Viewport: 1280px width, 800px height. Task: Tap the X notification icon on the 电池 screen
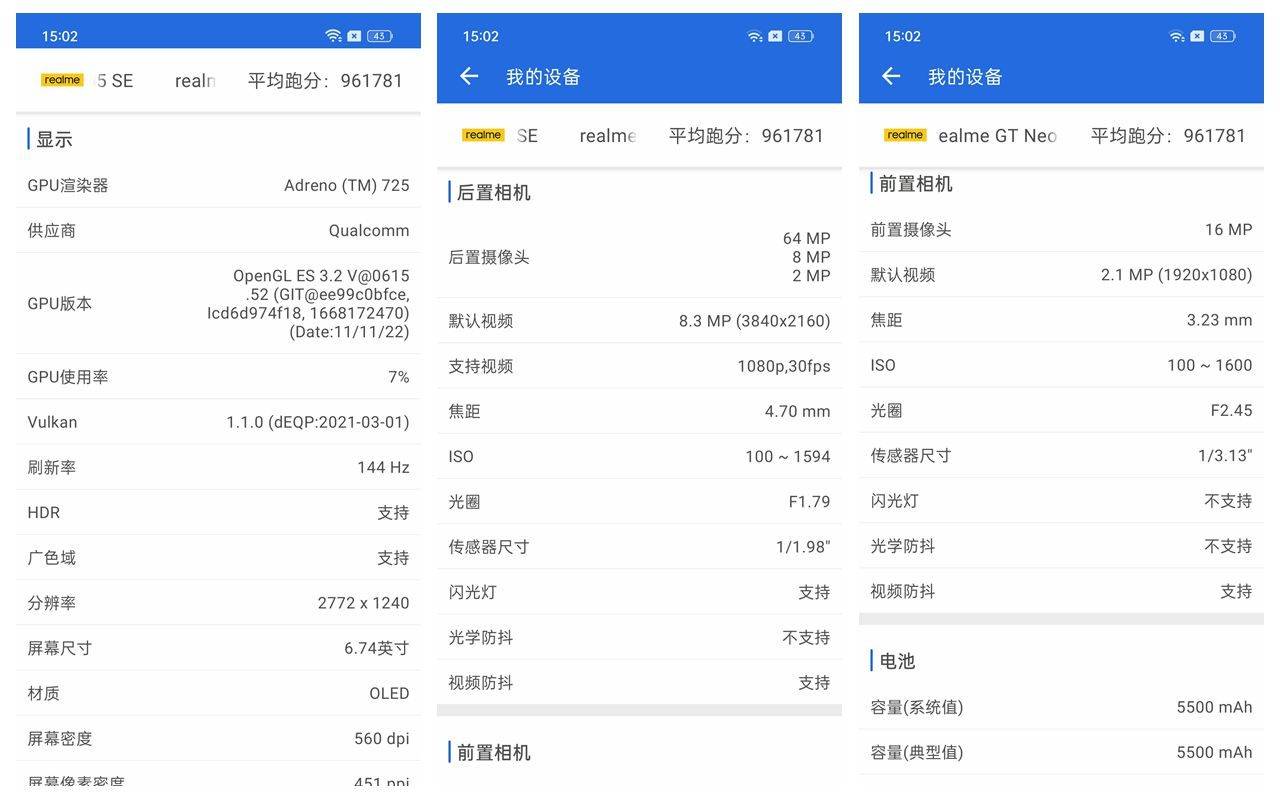[x=1198, y=36]
